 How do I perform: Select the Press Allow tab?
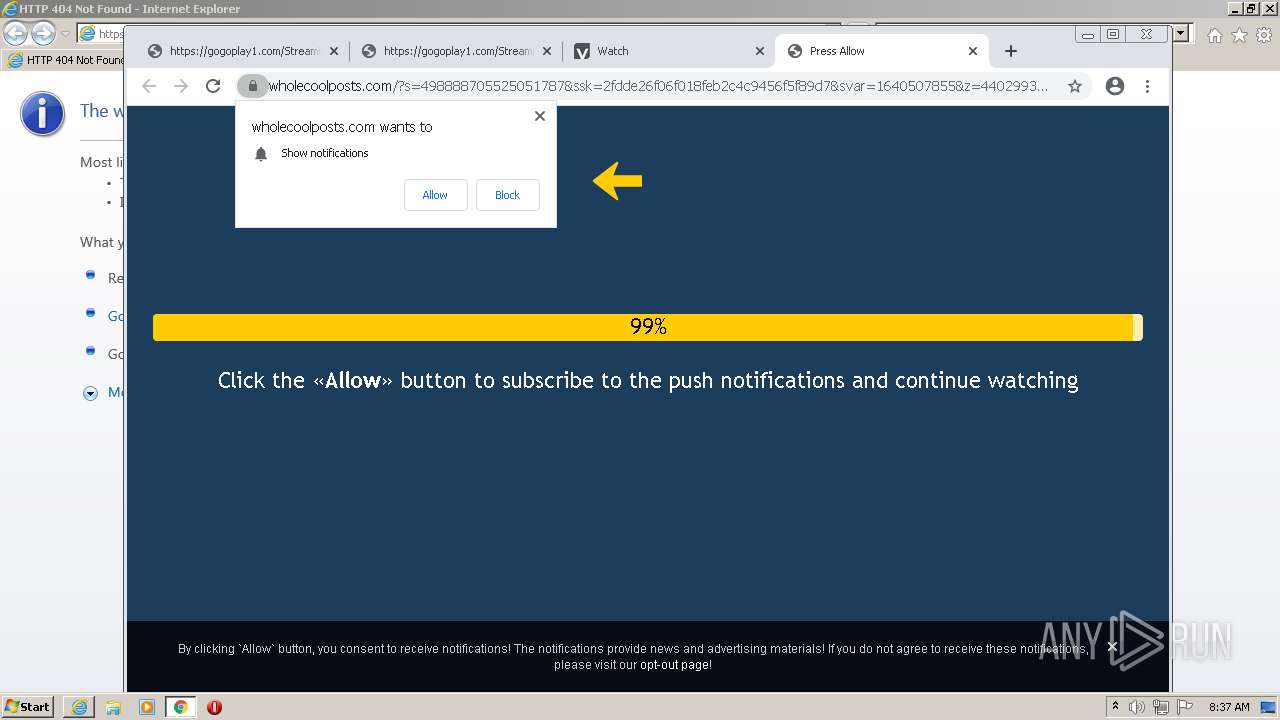tap(880, 51)
